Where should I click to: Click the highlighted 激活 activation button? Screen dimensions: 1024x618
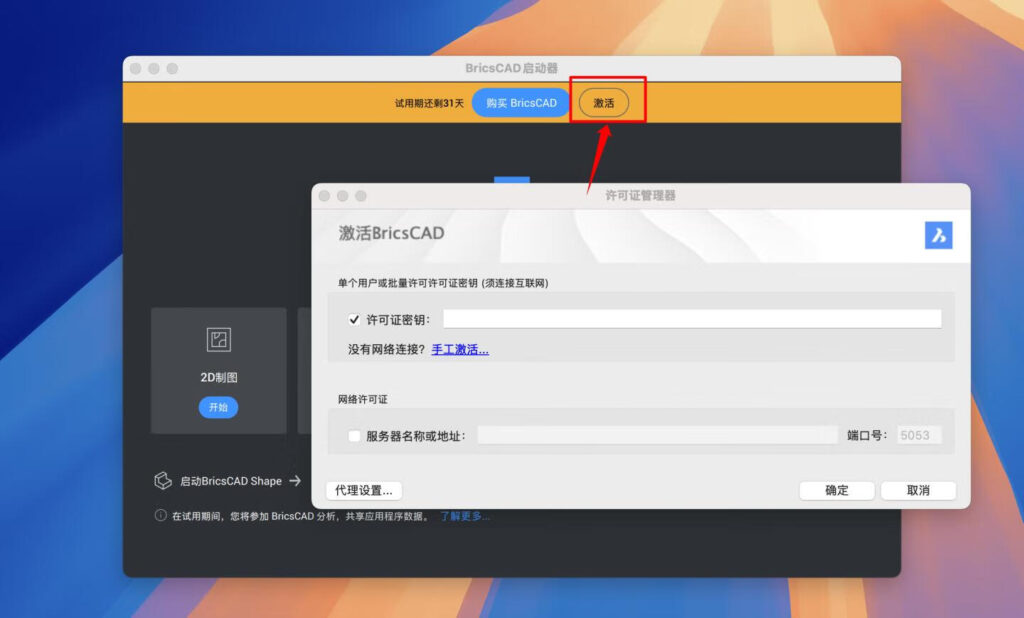tap(604, 102)
